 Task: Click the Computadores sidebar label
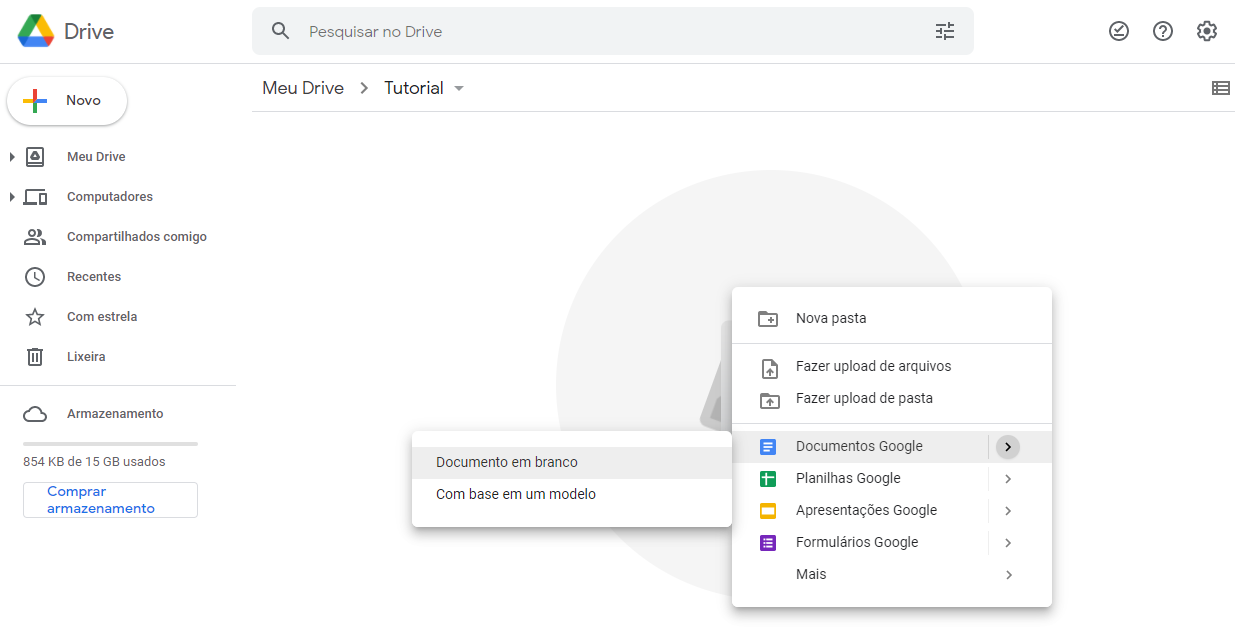point(110,197)
